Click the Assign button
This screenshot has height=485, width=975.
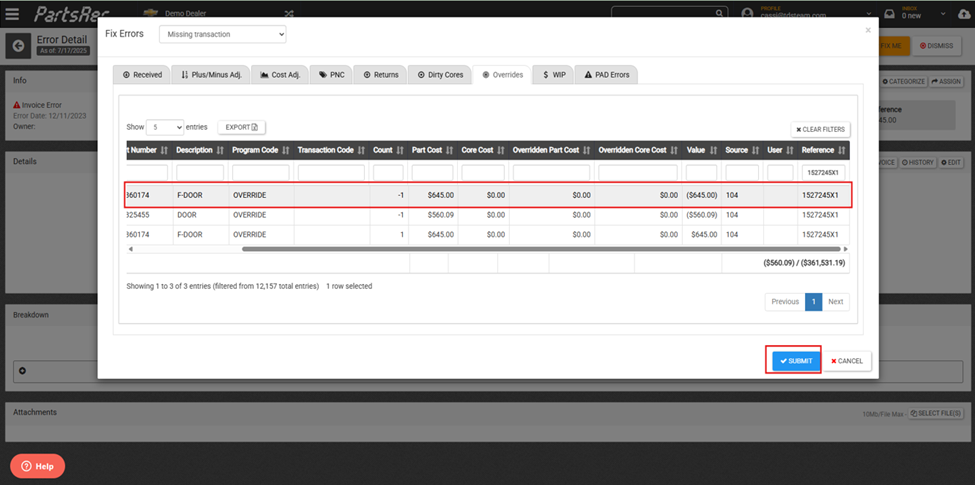947,81
